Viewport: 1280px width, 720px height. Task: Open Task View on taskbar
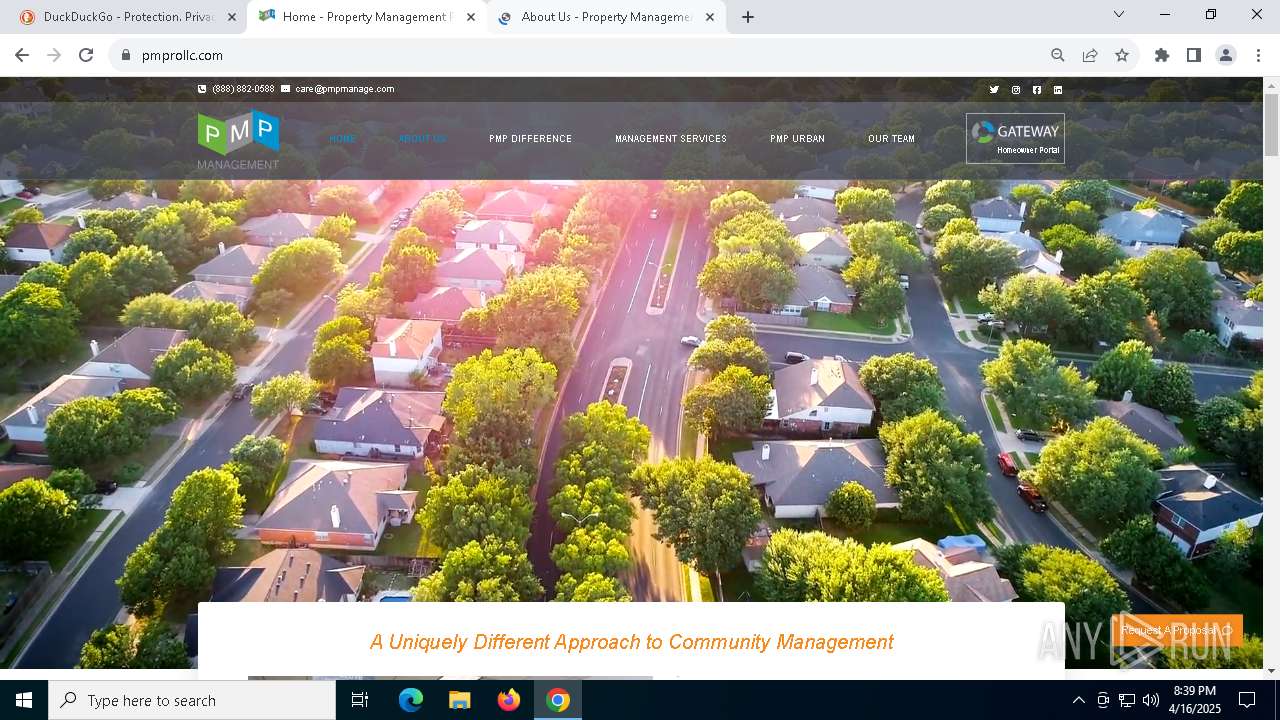coord(360,700)
